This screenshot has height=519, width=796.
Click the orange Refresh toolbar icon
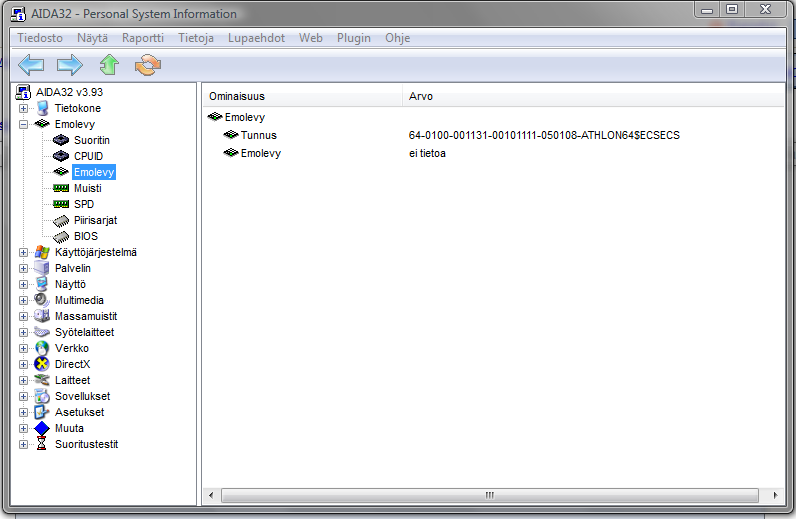(x=148, y=65)
